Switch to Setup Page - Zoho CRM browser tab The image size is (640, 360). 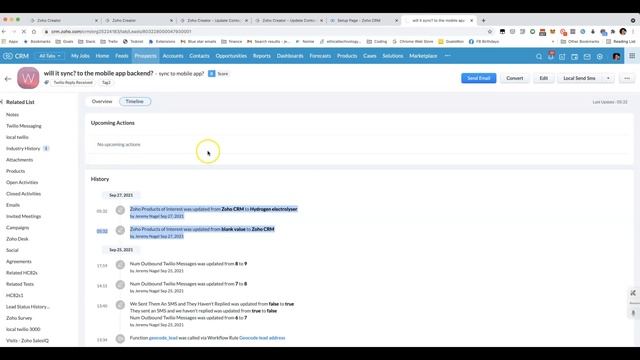tap(359, 20)
